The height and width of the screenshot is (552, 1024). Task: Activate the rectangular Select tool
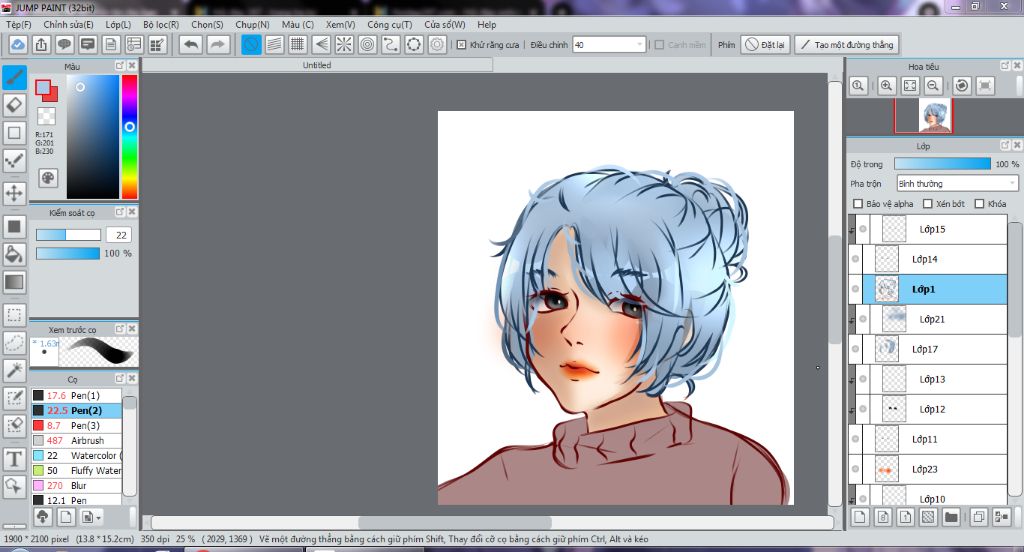coord(14,315)
